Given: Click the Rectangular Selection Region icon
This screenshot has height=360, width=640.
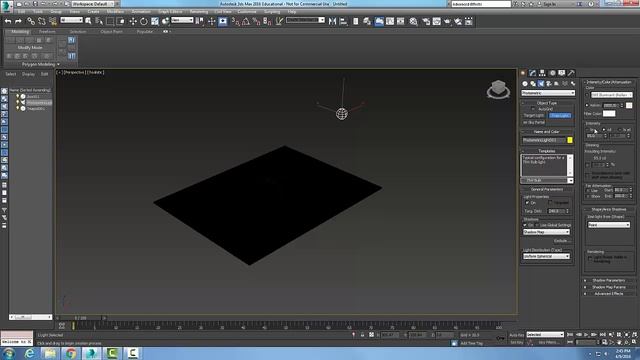Looking at the screenshot, I should 110,21.
